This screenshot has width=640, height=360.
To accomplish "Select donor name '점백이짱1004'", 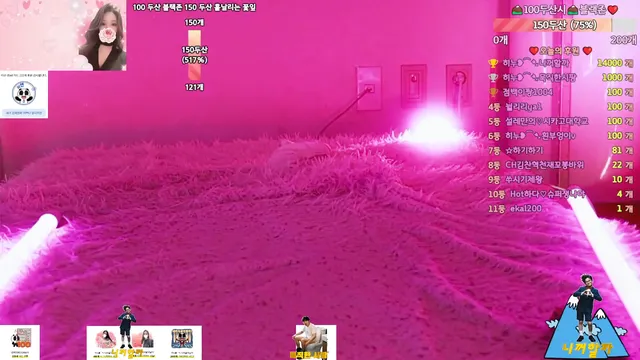I will pos(527,92).
